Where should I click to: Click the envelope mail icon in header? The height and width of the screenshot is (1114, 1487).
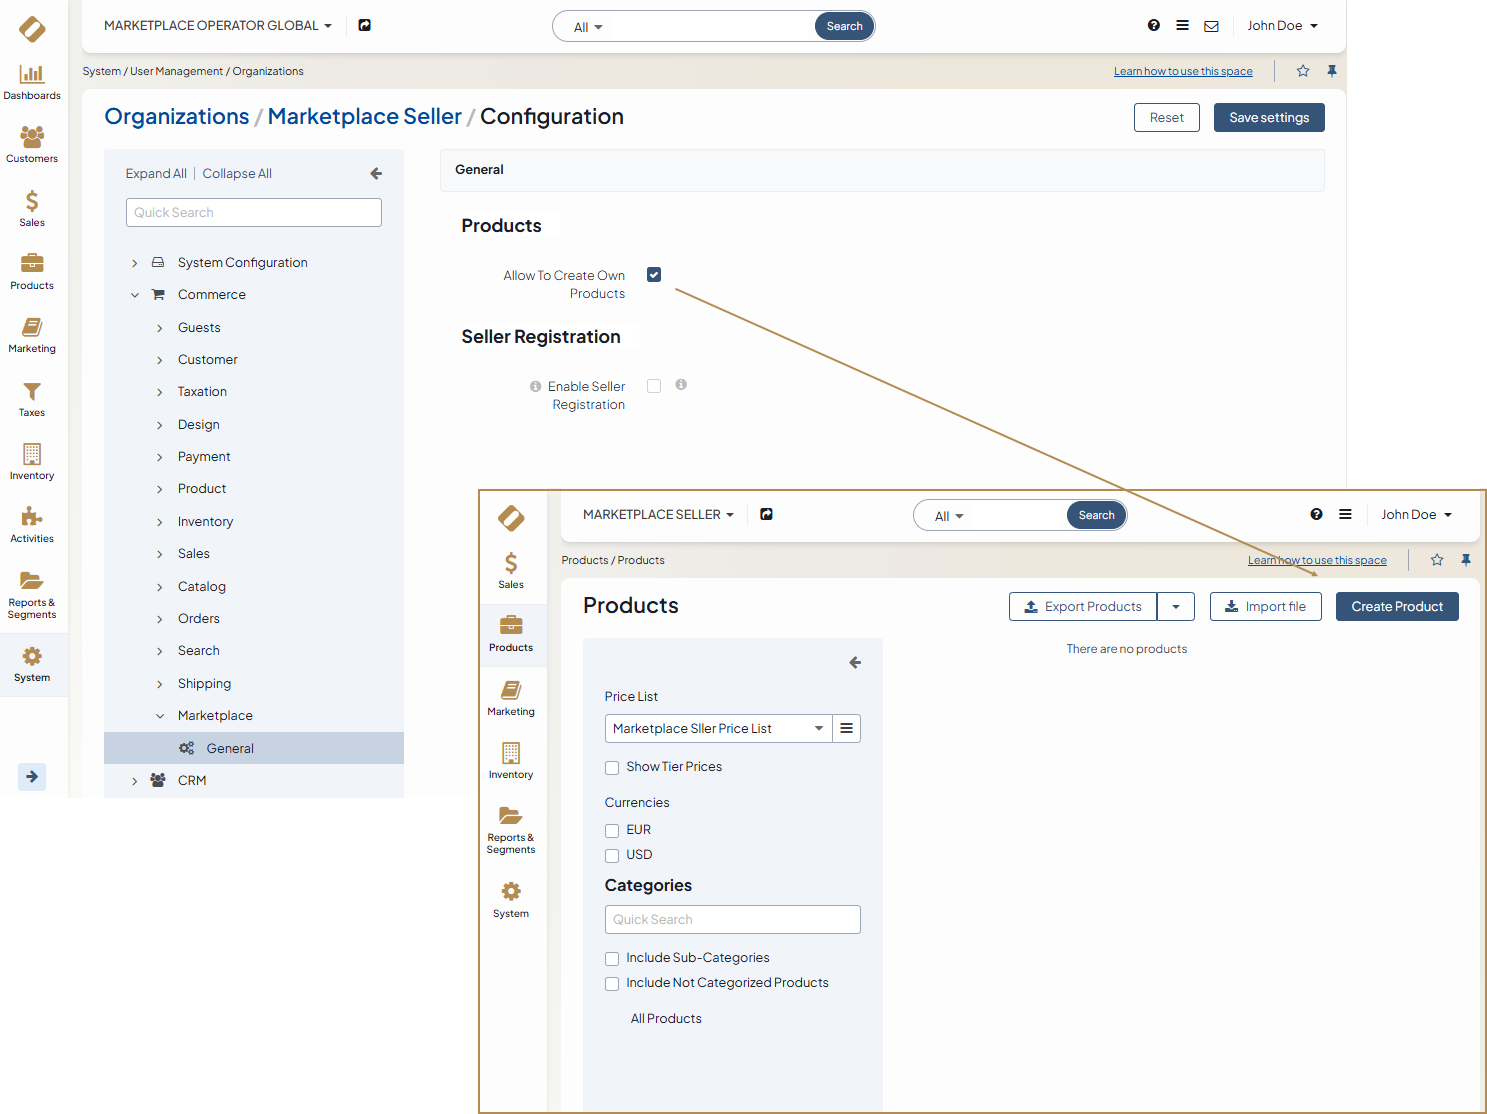[1211, 26]
